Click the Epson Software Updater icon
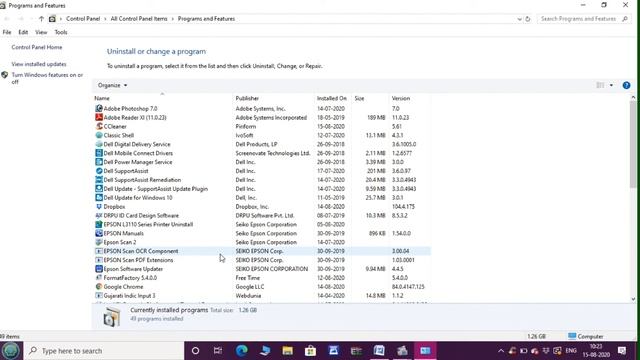640x360 pixels. tap(99, 269)
